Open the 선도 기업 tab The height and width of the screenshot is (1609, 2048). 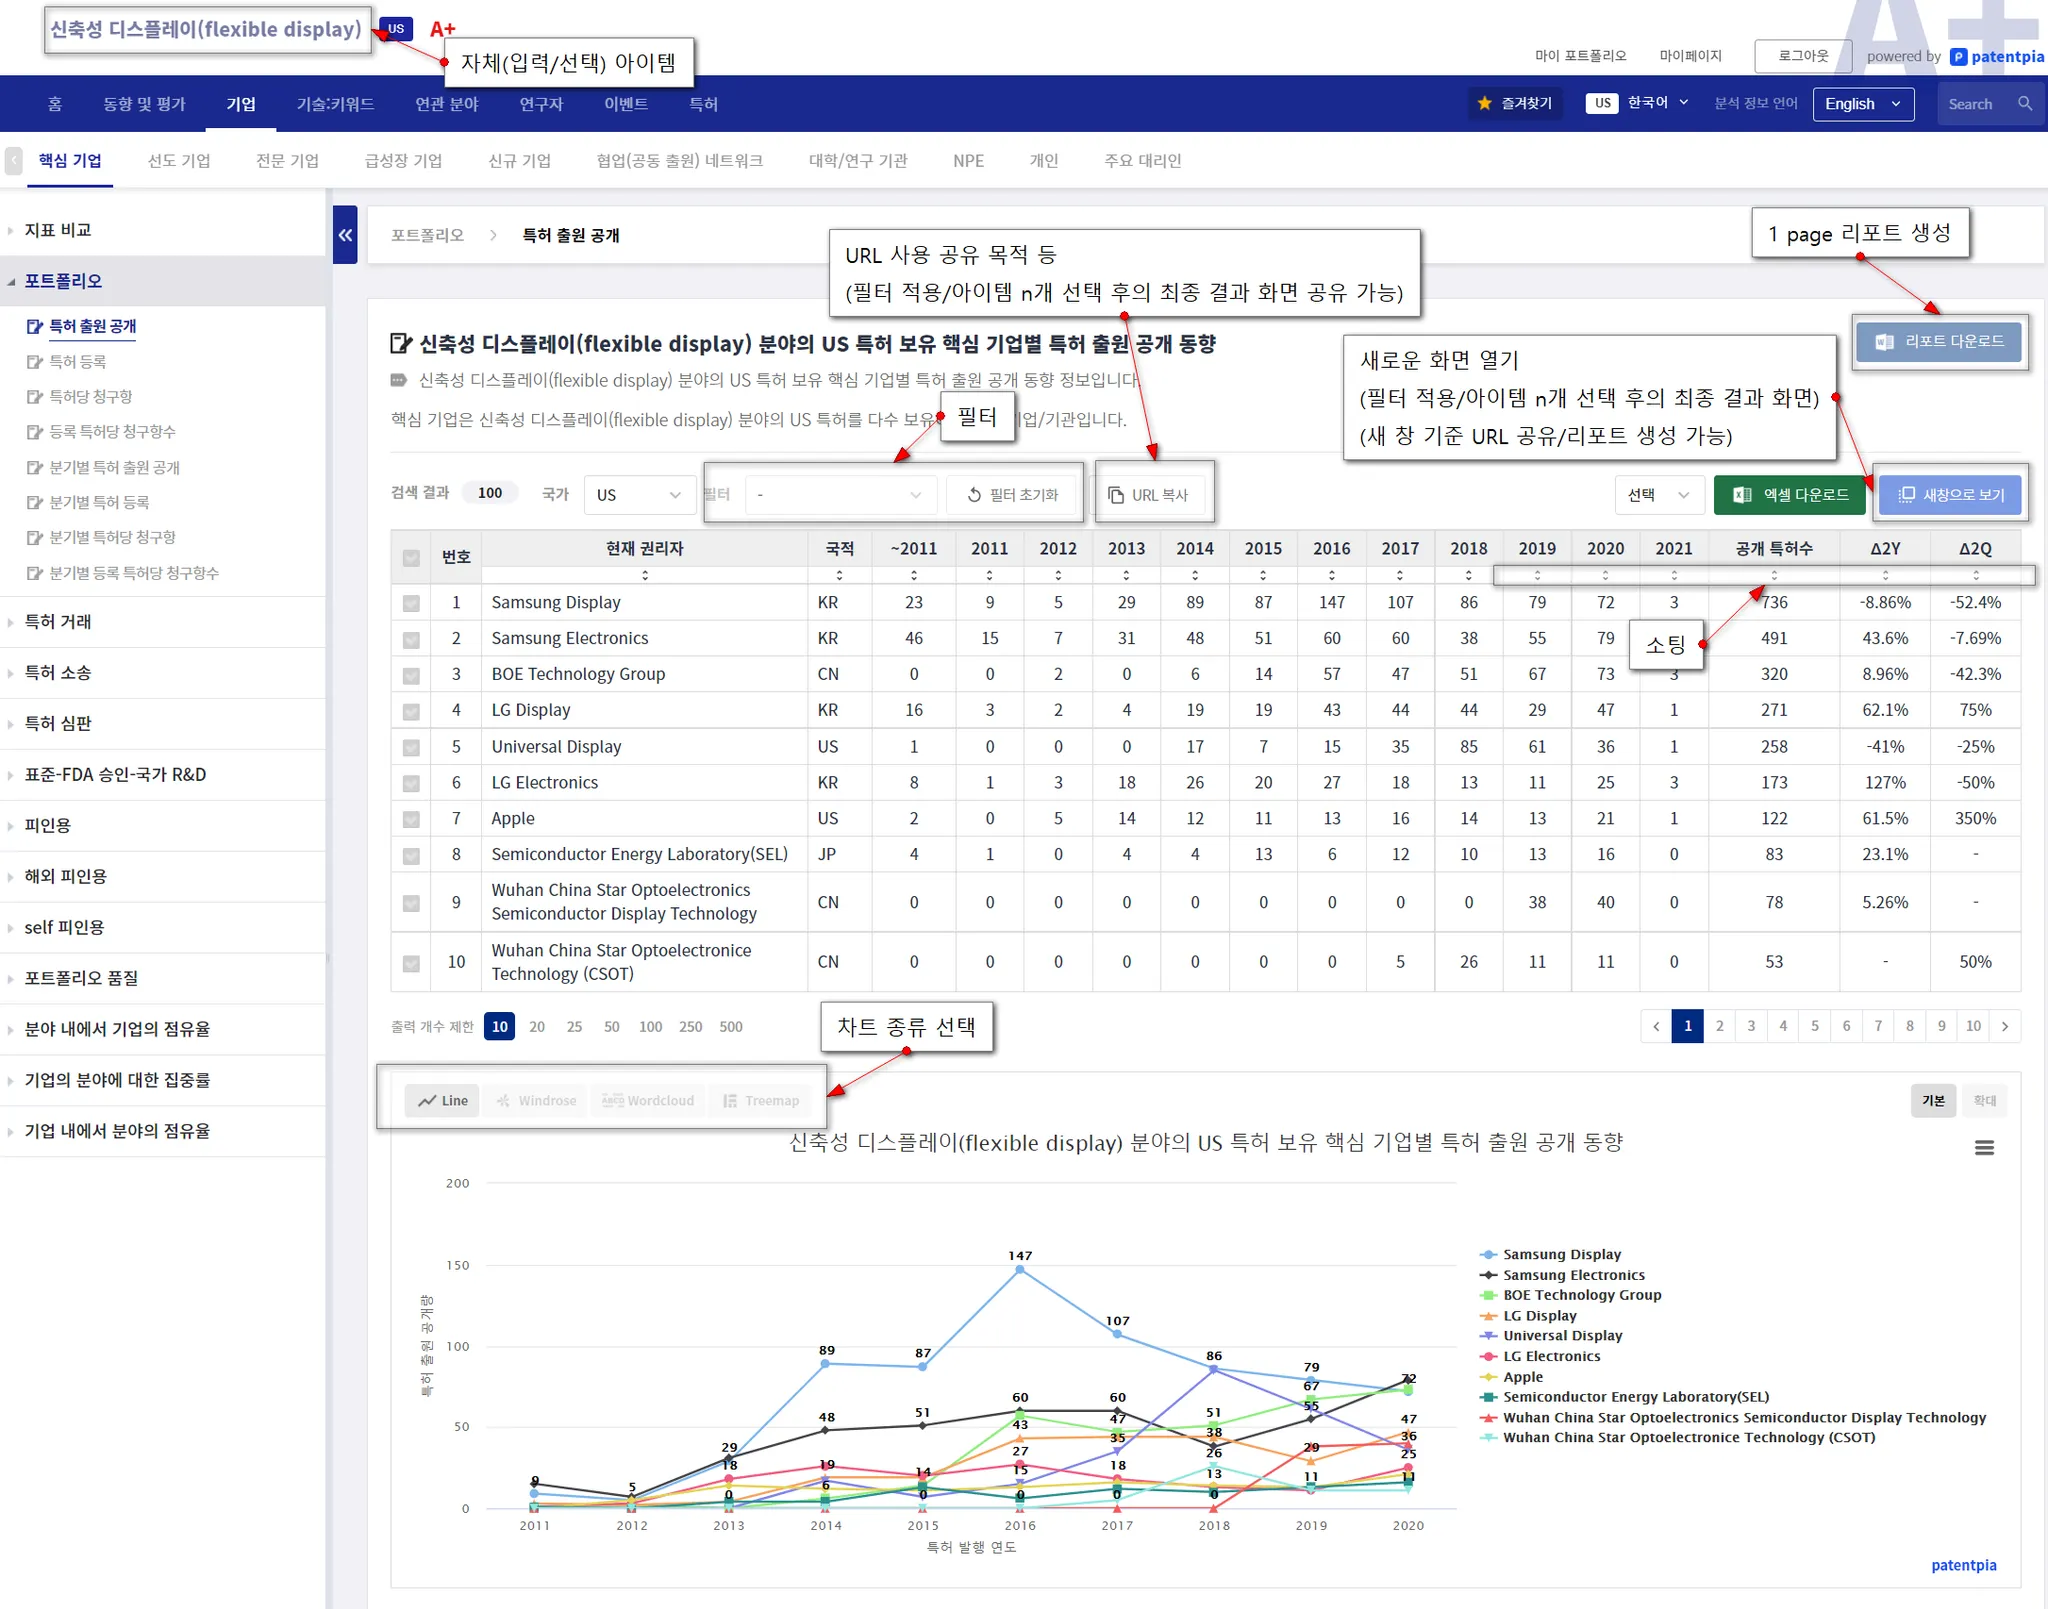pos(179,161)
